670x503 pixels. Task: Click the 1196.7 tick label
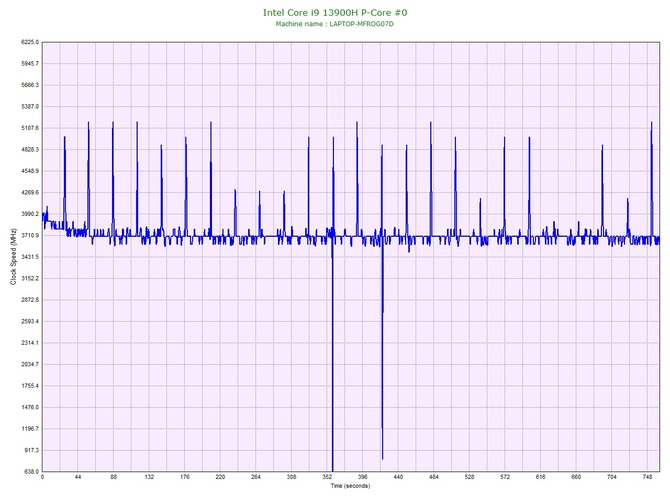[30, 429]
